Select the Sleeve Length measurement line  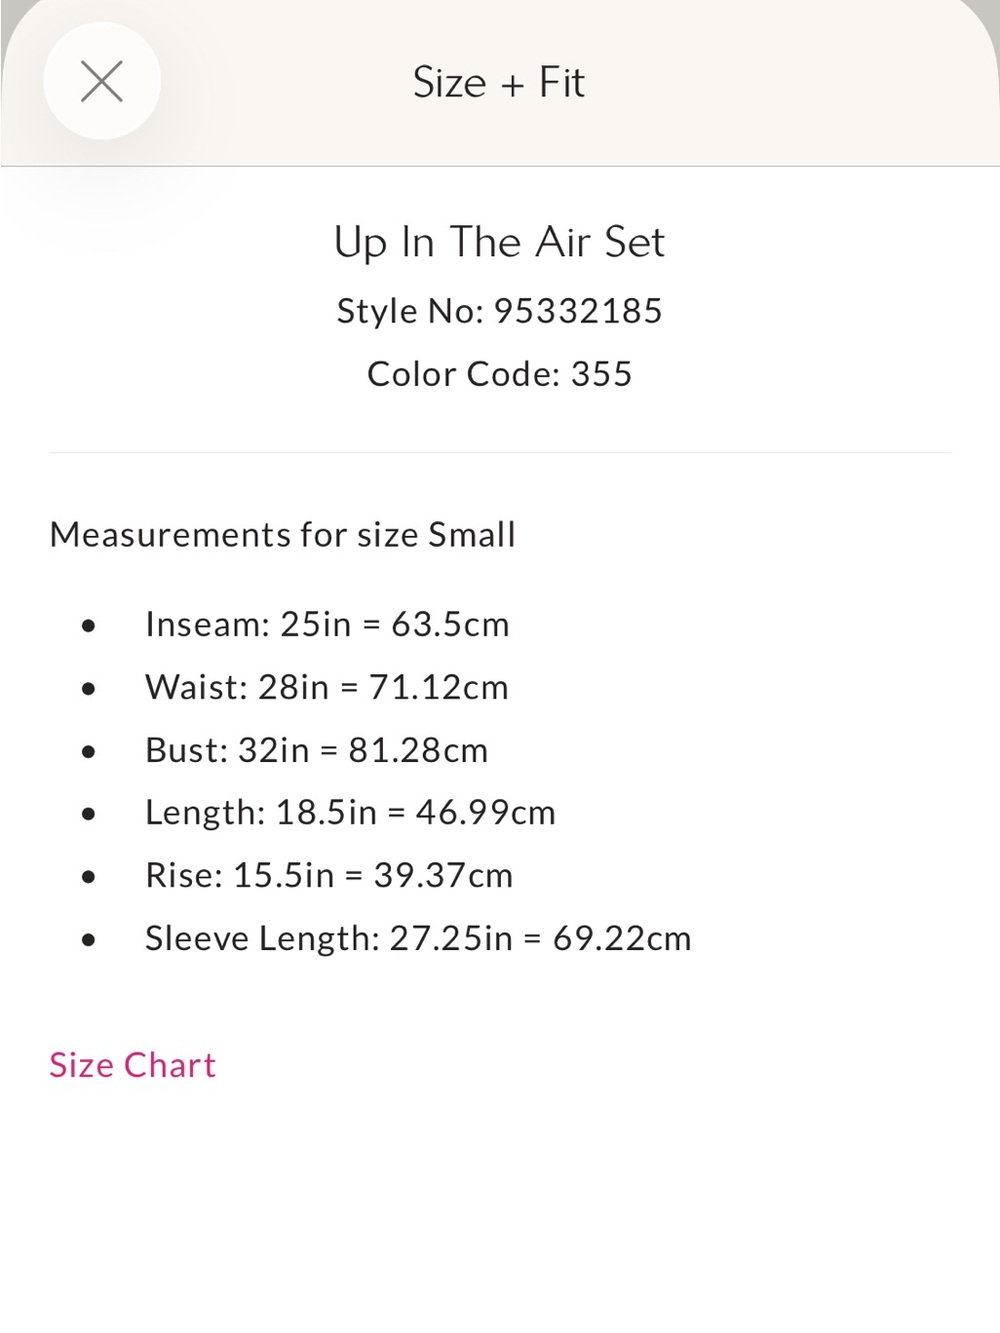point(418,938)
